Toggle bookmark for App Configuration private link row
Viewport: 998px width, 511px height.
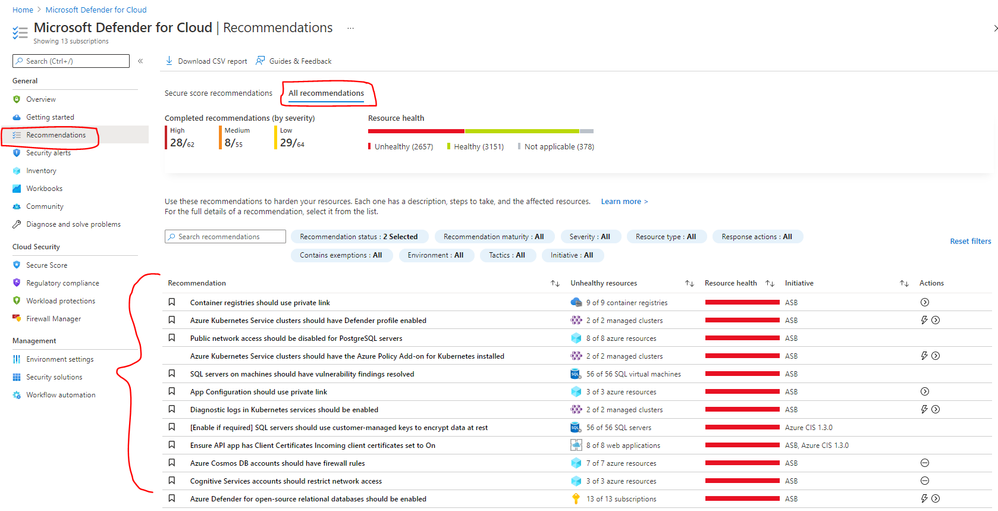pyautogui.click(x=171, y=391)
